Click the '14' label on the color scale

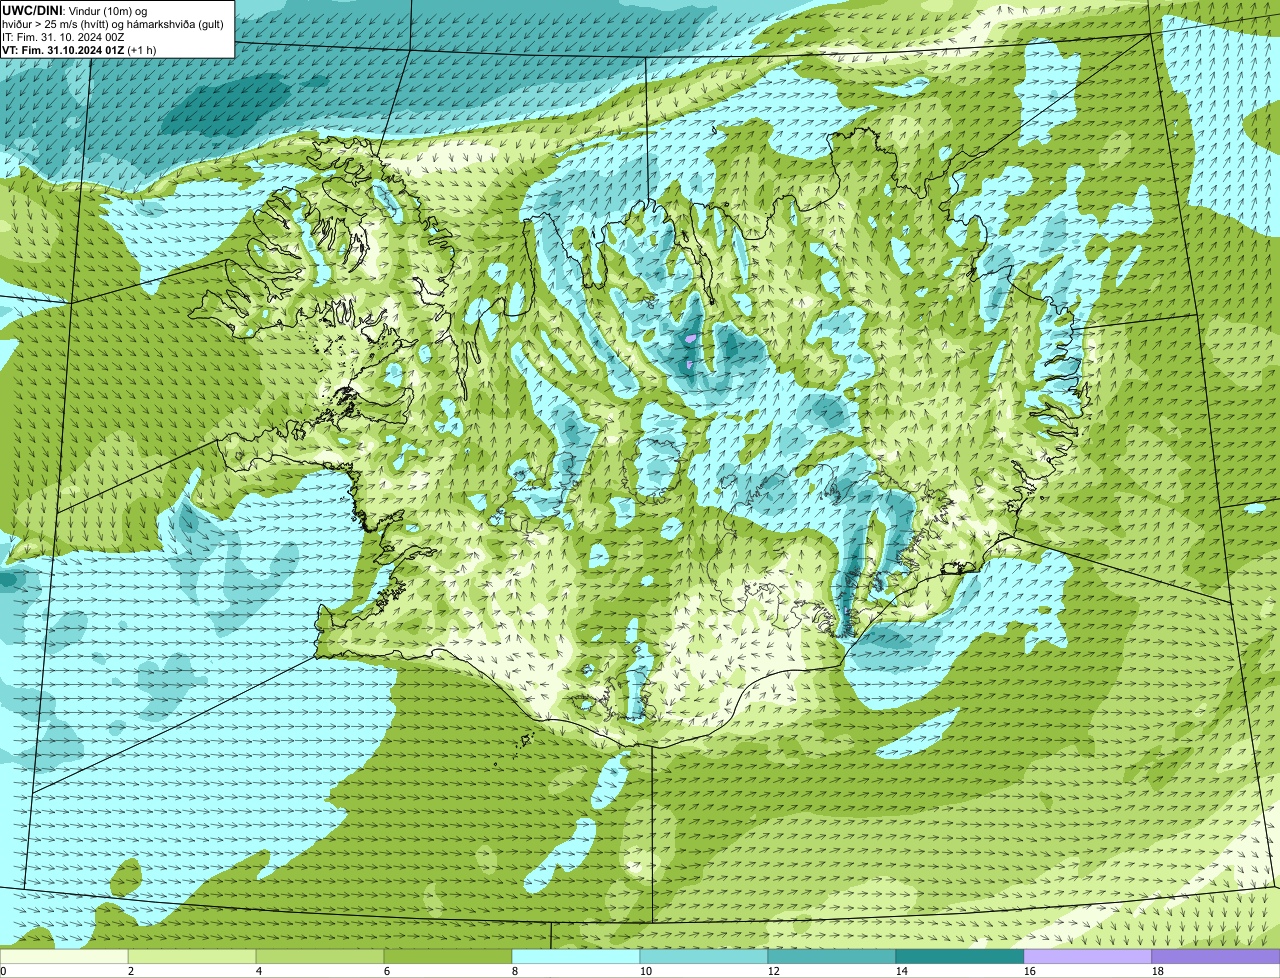pyautogui.click(x=902, y=971)
